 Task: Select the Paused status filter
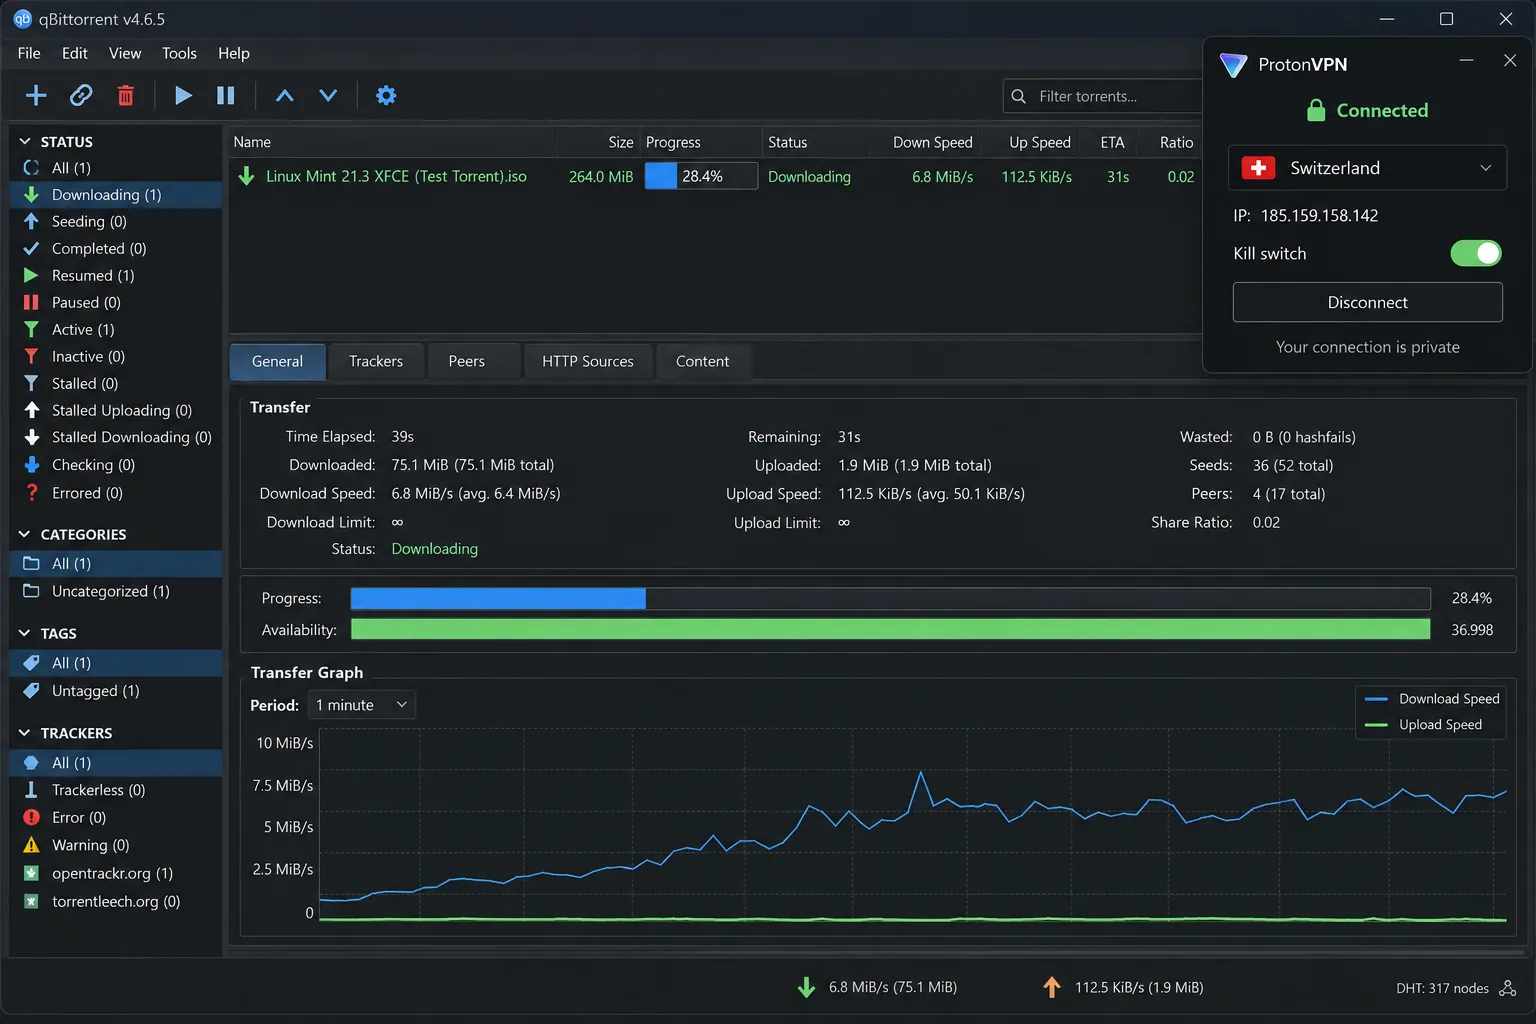[116, 302]
